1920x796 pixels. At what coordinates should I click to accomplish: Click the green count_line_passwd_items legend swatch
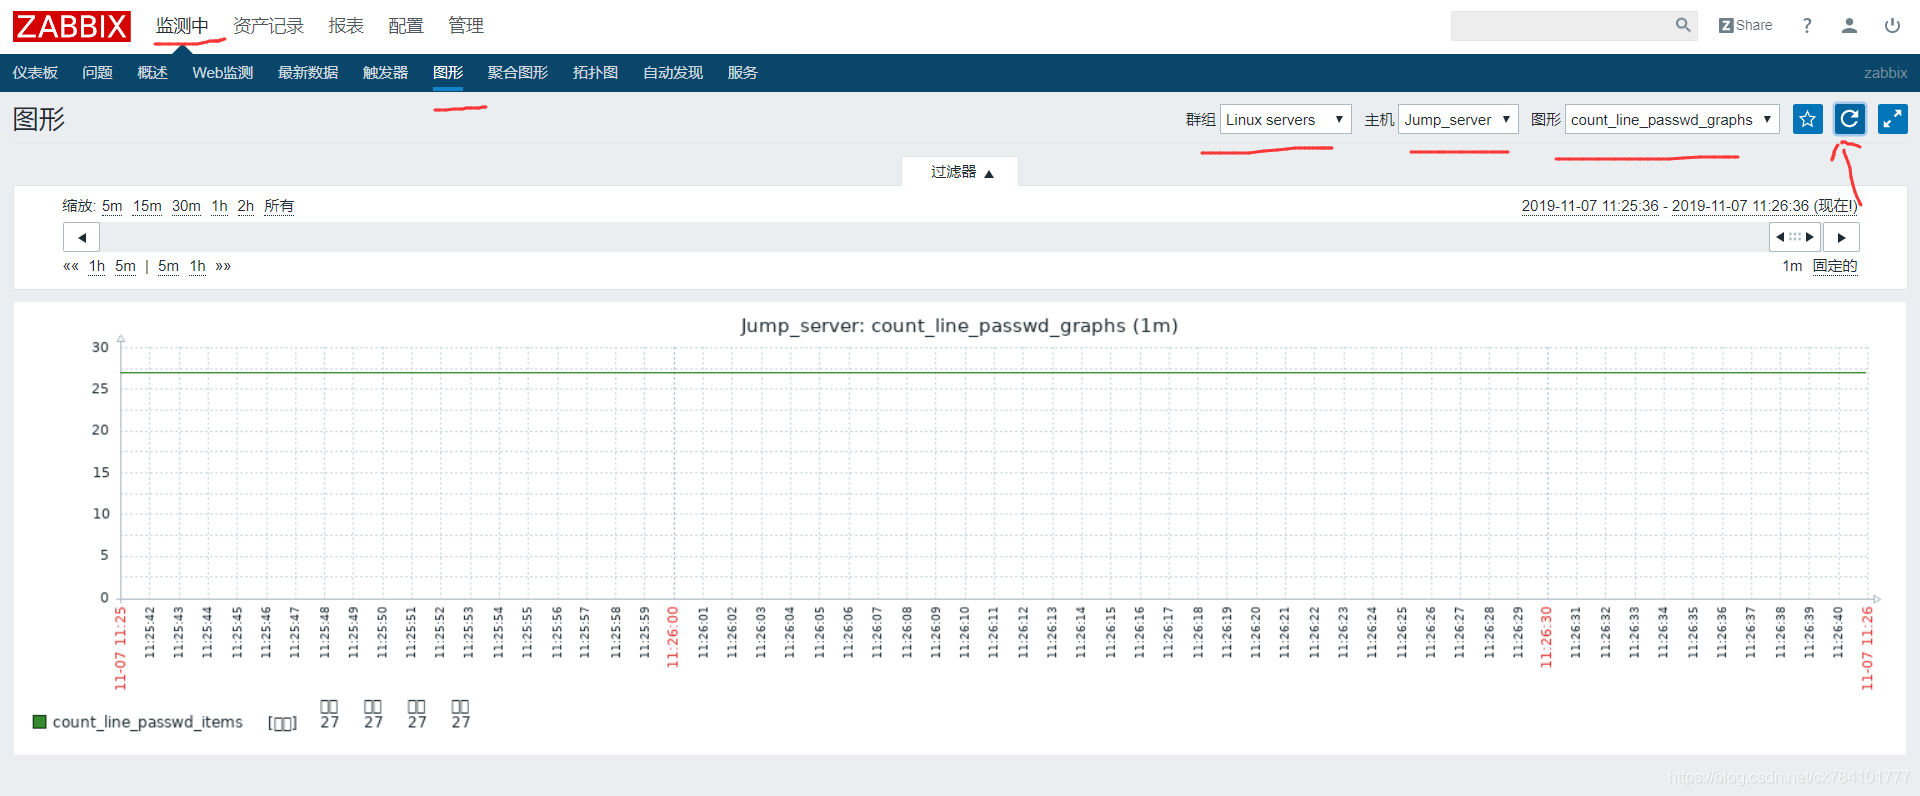coord(40,722)
